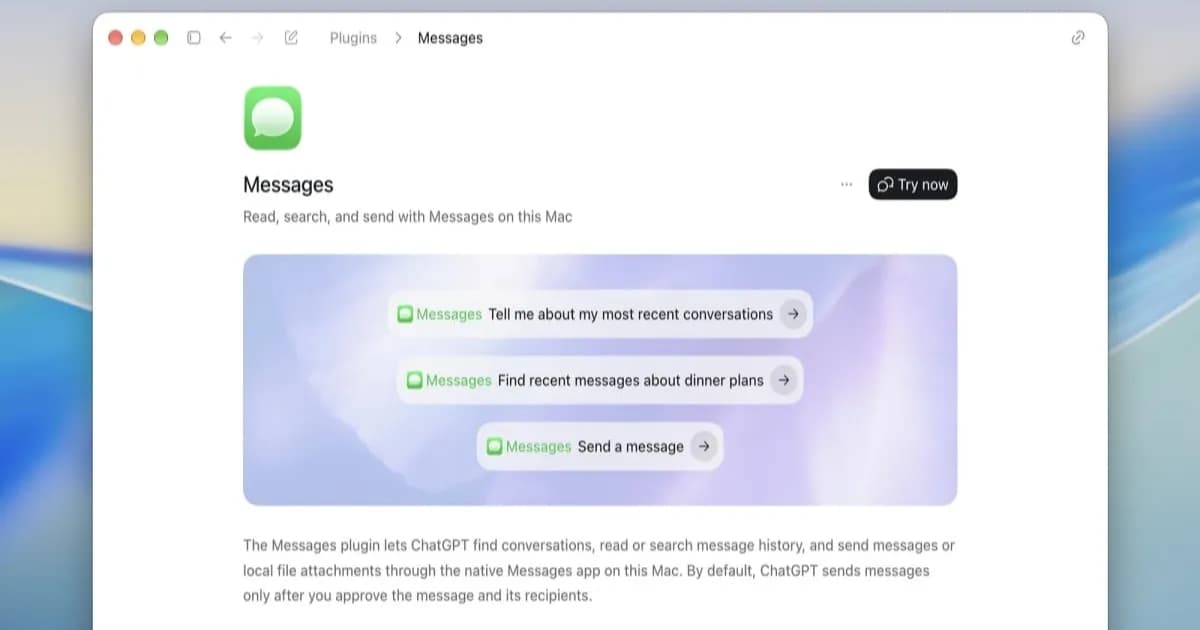The width and height of the screenshot is (1200, 630).
Task: Open the Plugins breadcrumb
Action: tap(353, 38)
